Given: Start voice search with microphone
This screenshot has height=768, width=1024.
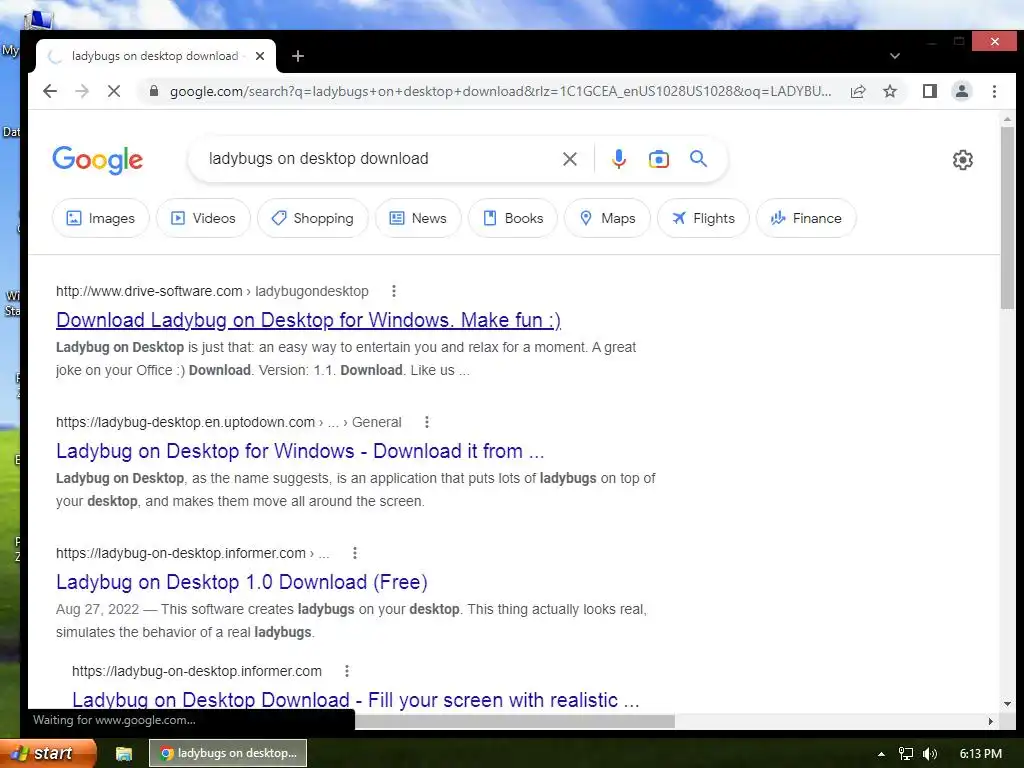Looking at the screenshot, I should pyautogui.click(x=618, y=159).
